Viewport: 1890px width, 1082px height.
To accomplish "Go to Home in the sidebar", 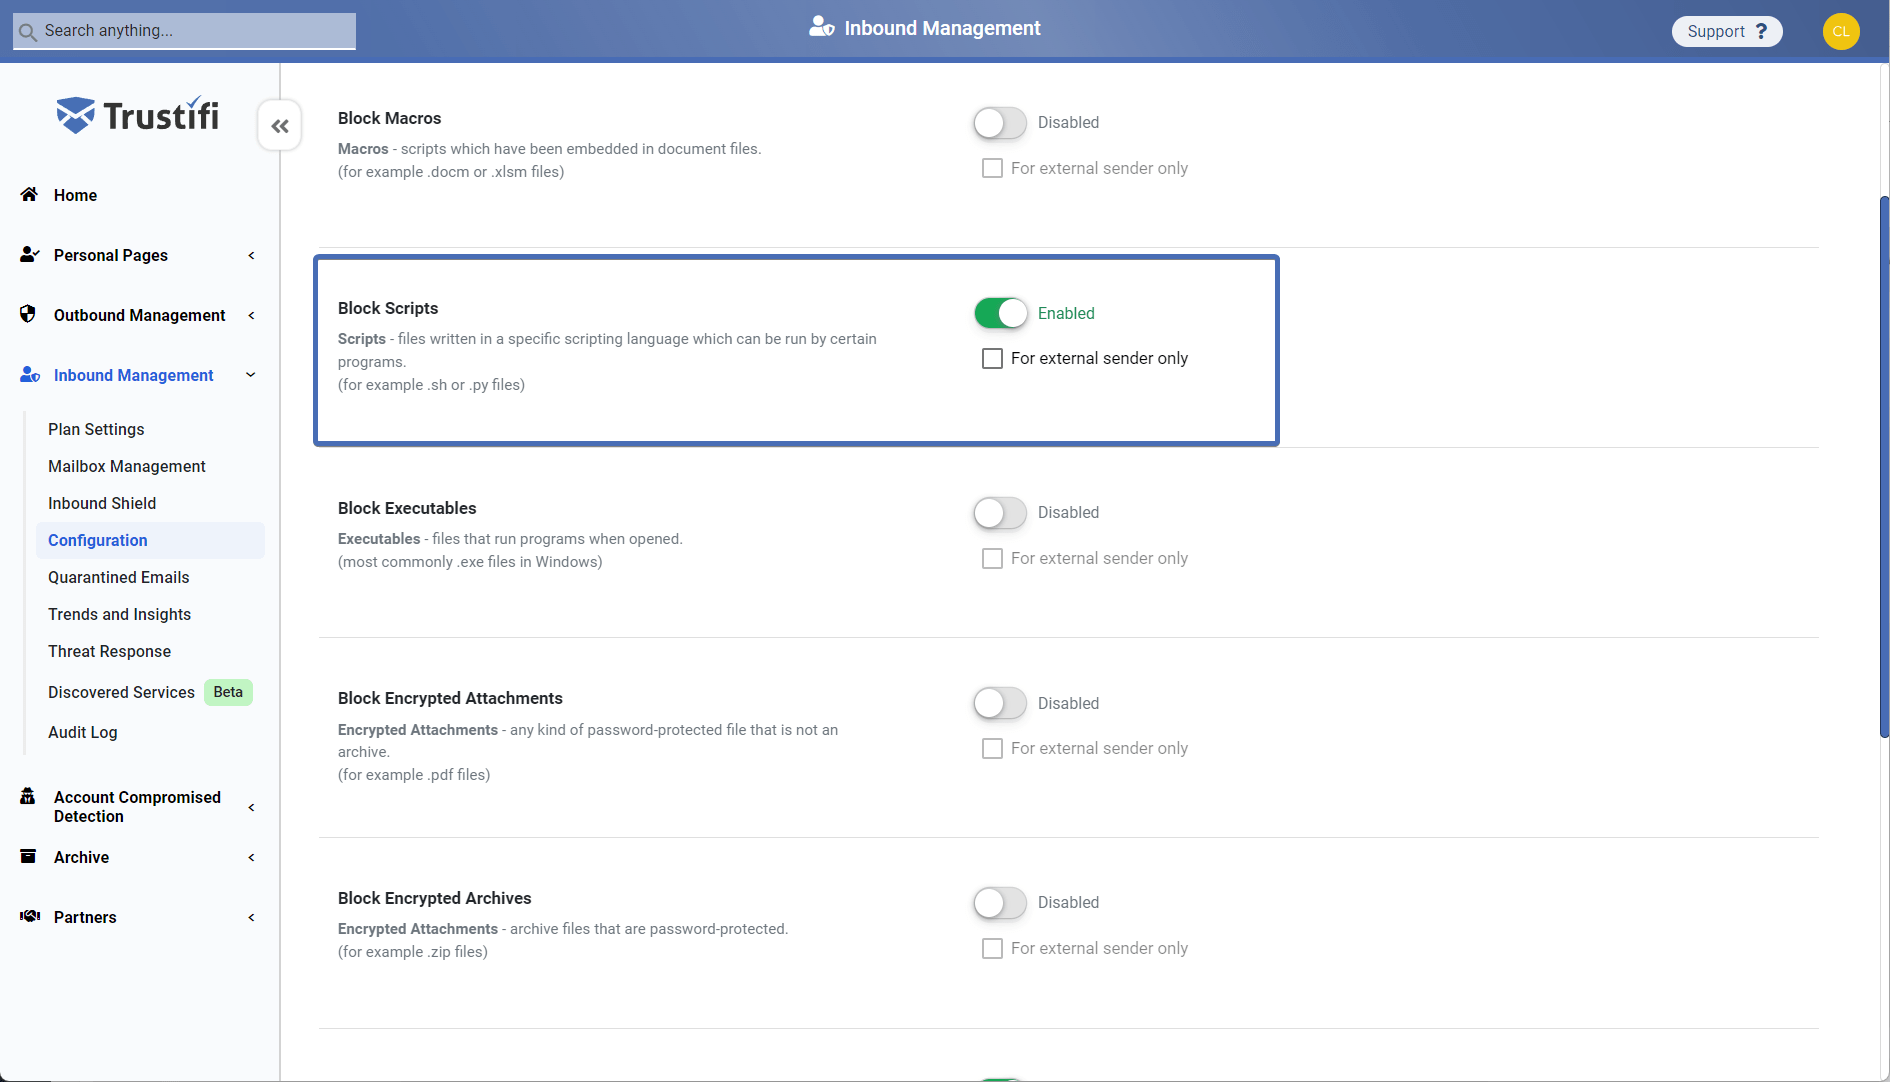I will pyautogui.click(x=75, y=195).
